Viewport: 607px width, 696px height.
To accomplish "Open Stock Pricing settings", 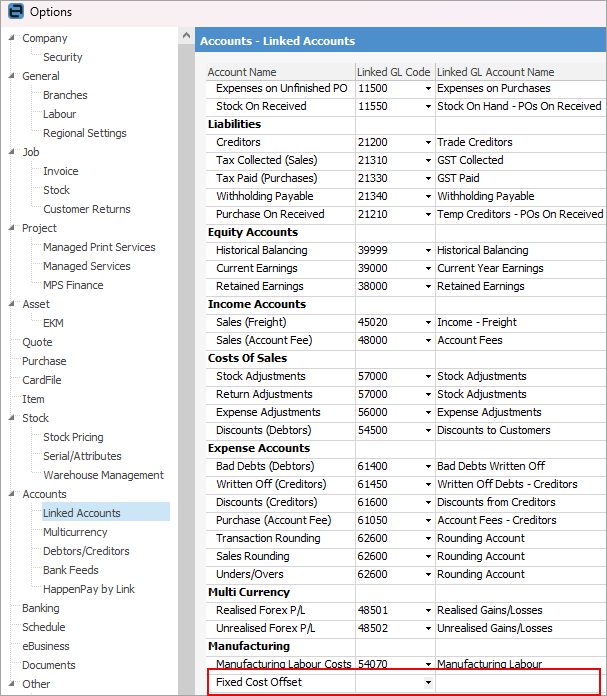I will pos(73,437).
